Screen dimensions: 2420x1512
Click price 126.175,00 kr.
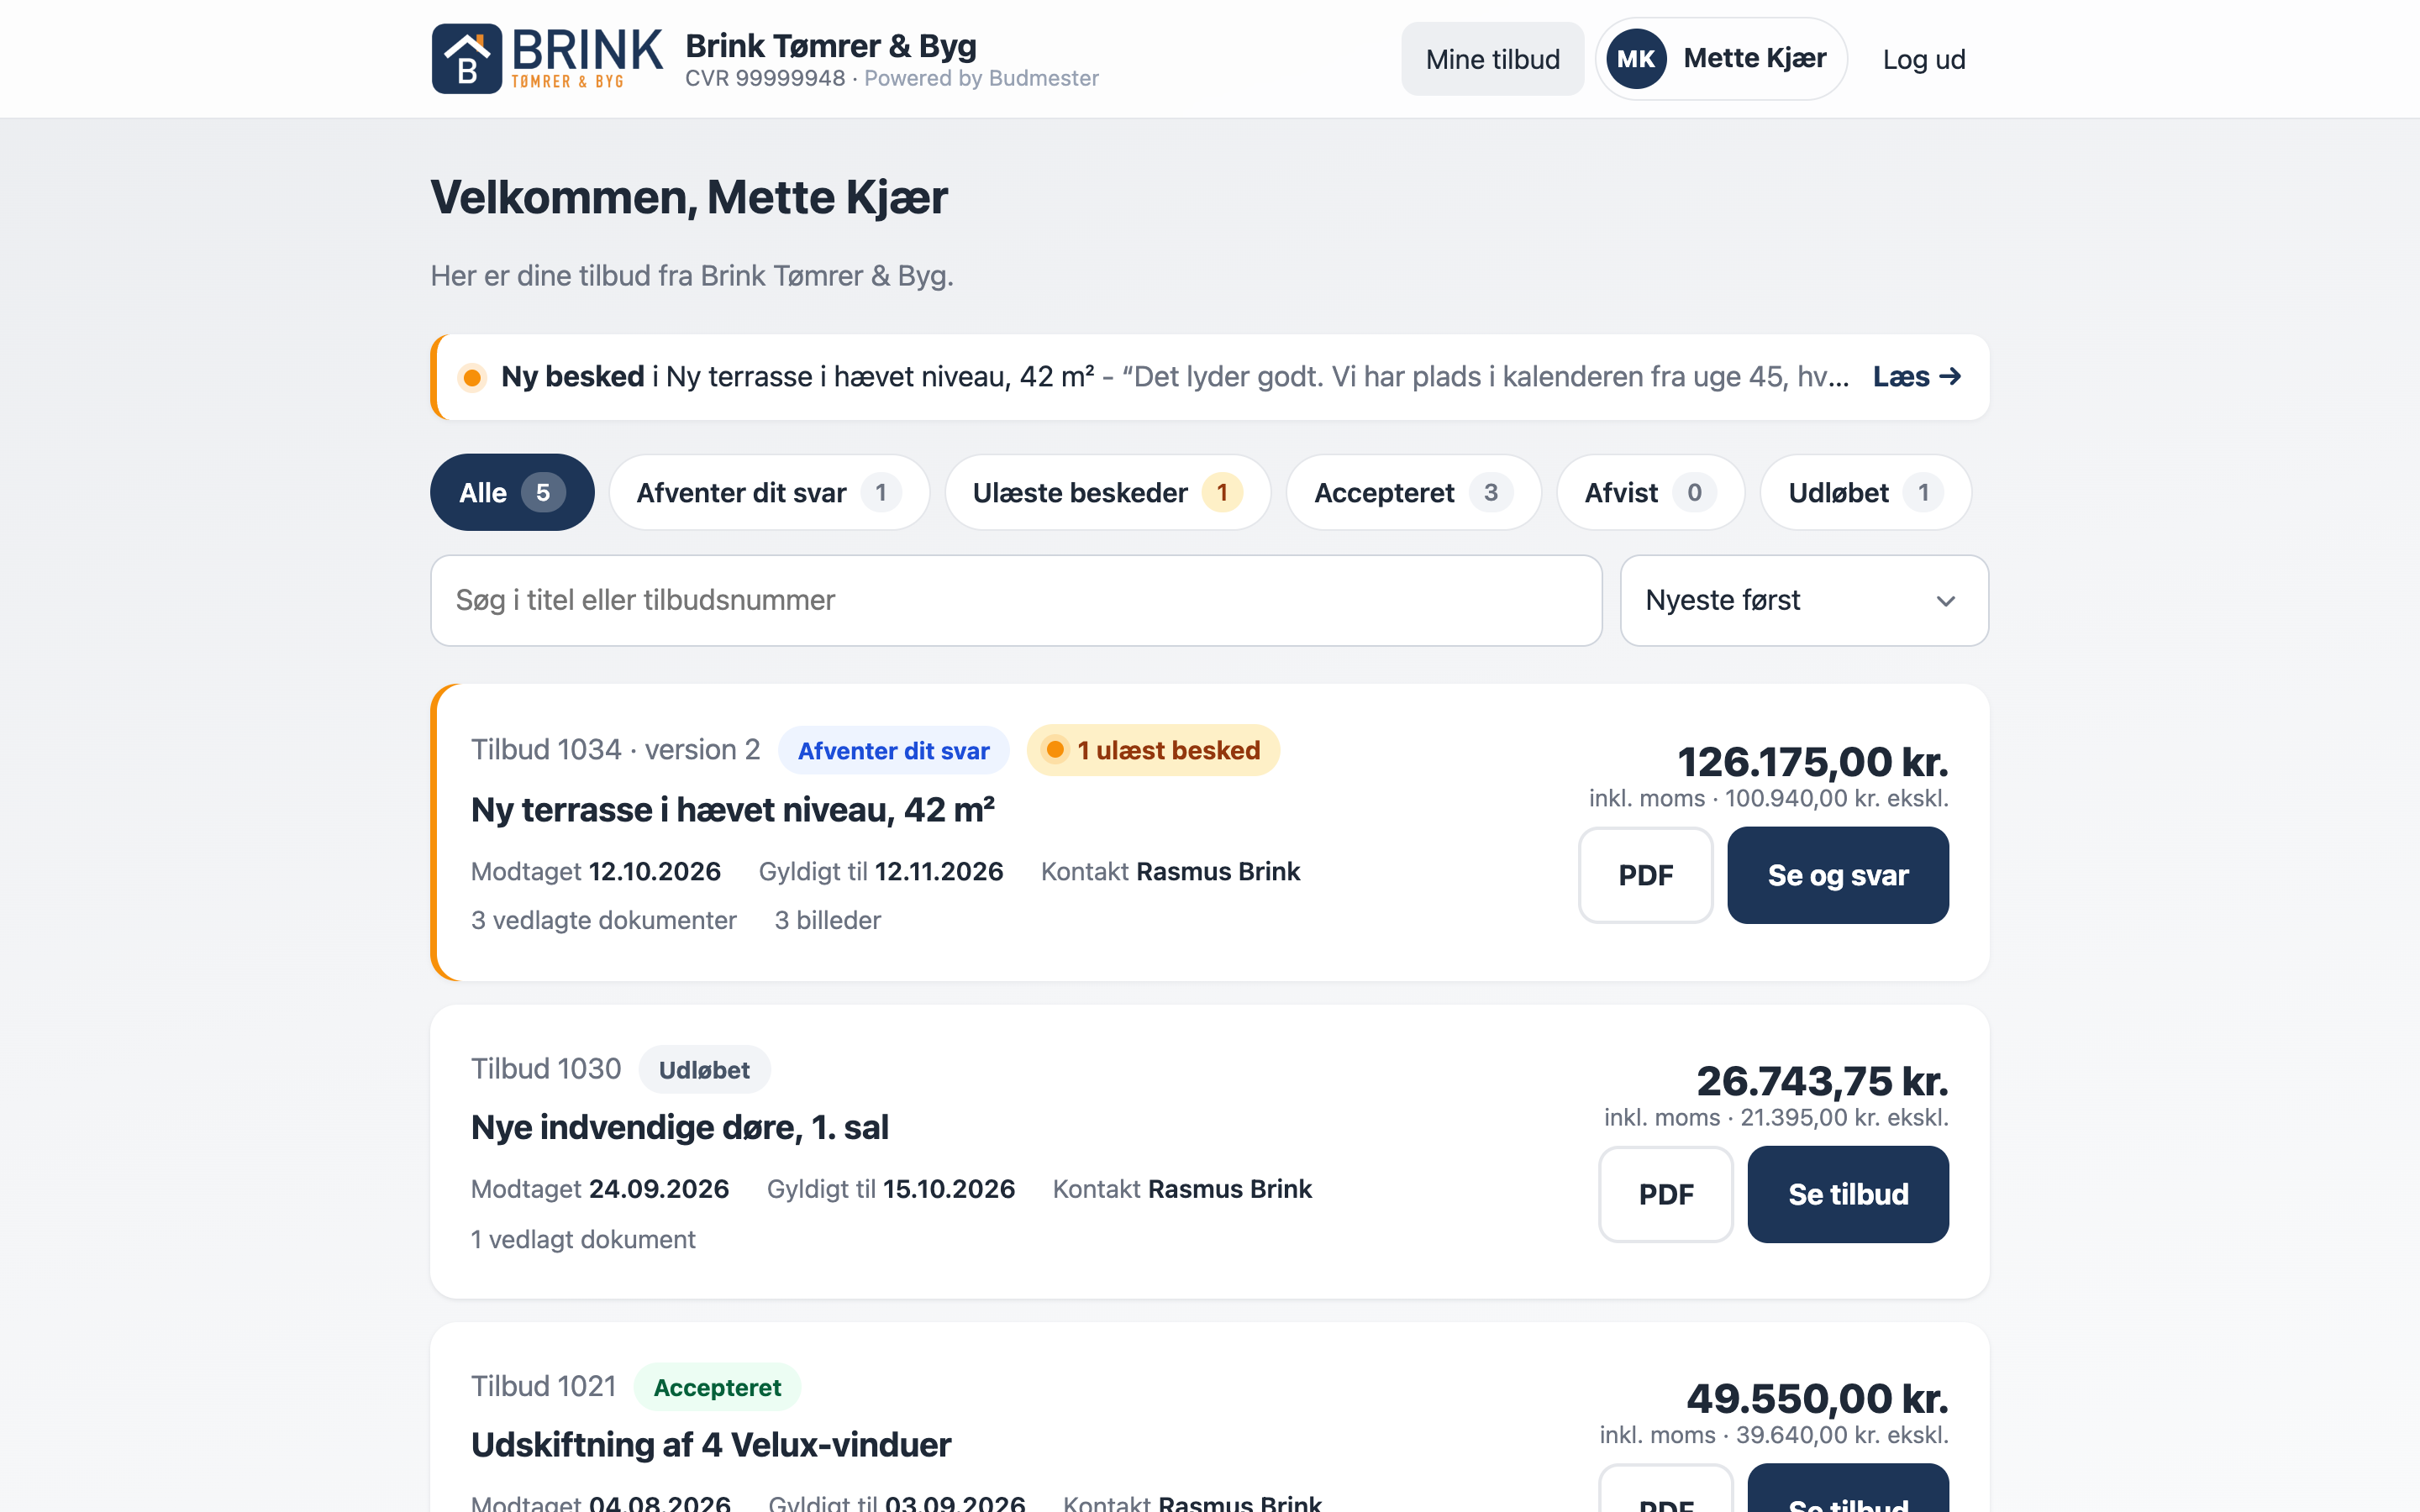(1812, 762)
